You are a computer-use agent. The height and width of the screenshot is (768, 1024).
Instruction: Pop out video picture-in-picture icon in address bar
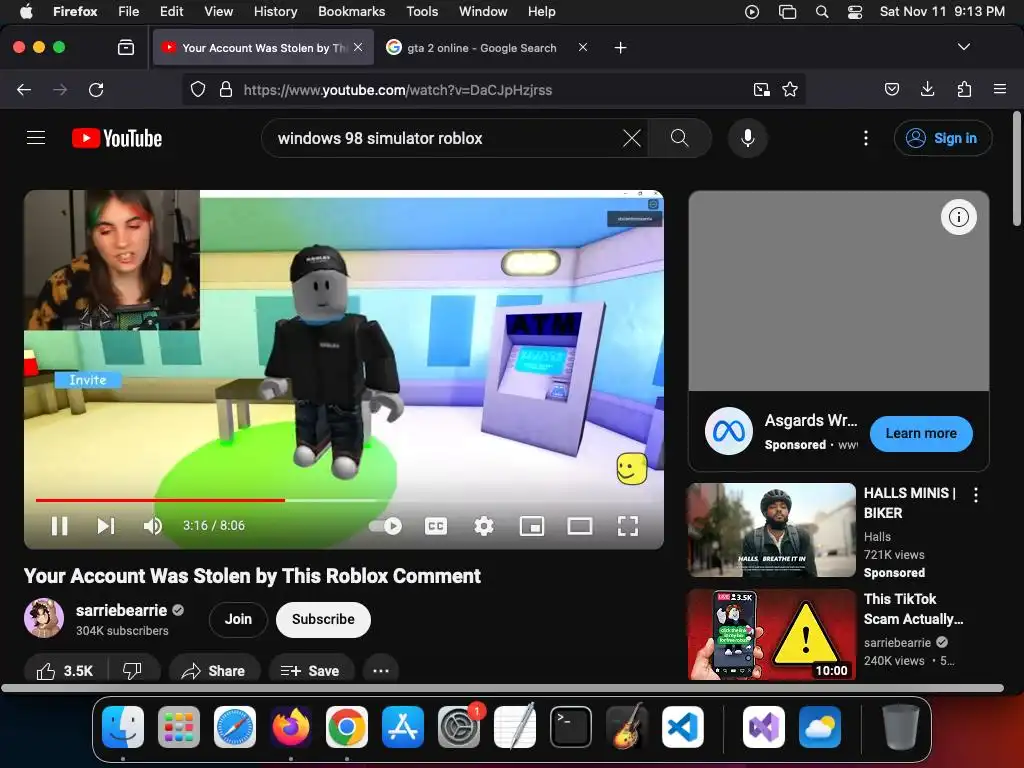[761, 89]
